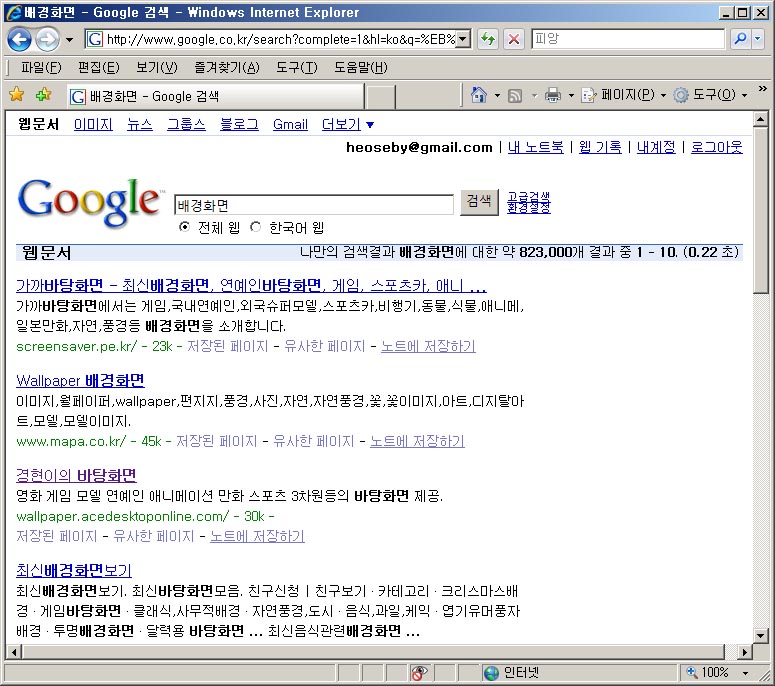
Task: Click the blank new tab button
Action: click(381, 96)
